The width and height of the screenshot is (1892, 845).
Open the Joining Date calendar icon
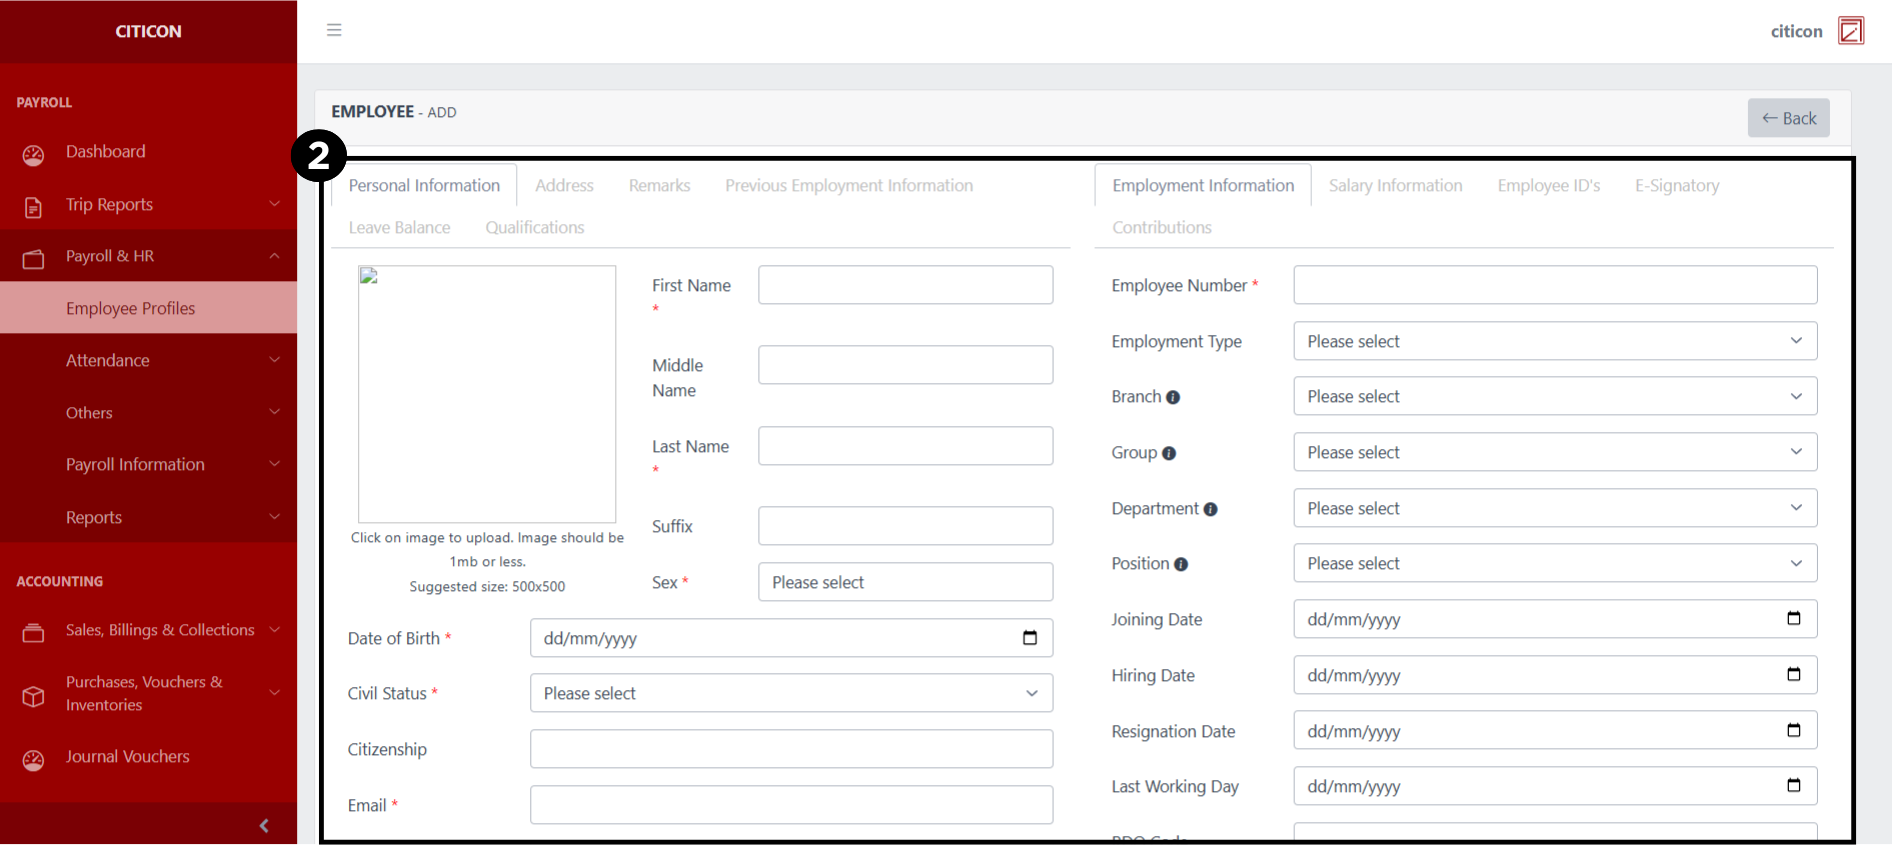1793,619
